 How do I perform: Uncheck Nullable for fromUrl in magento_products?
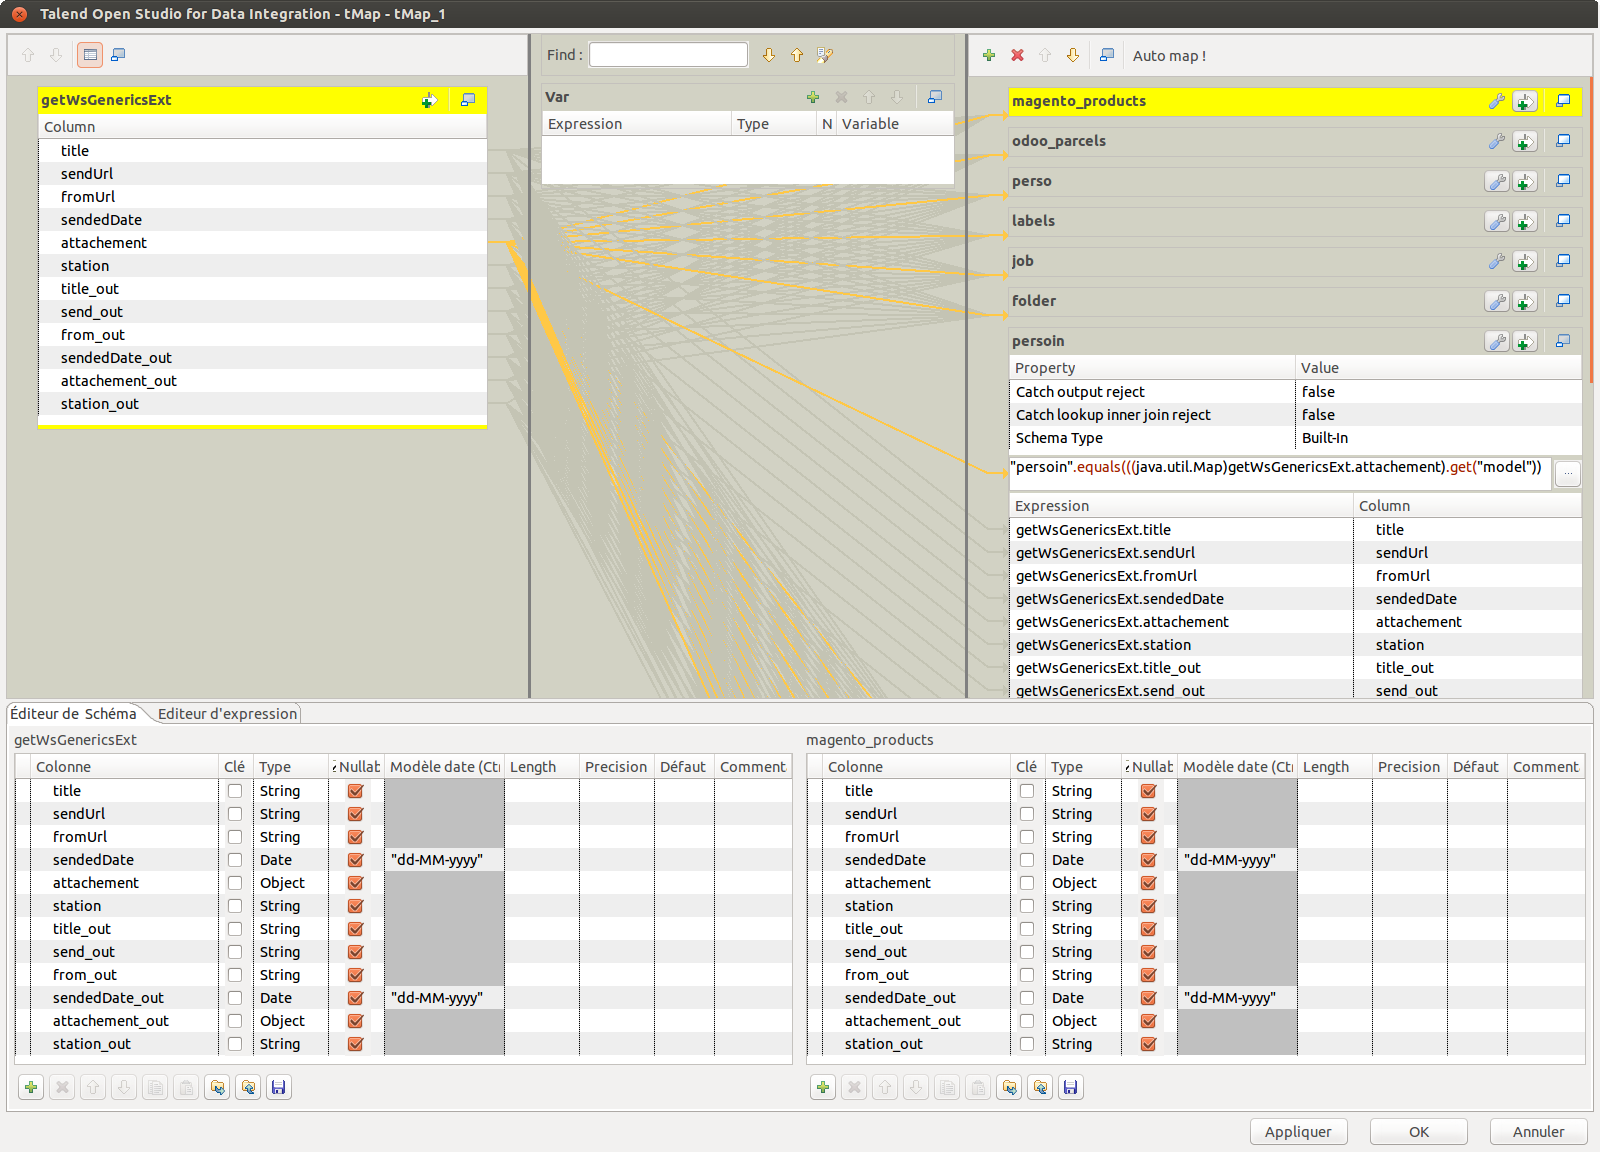click(x=1148, y=837)
